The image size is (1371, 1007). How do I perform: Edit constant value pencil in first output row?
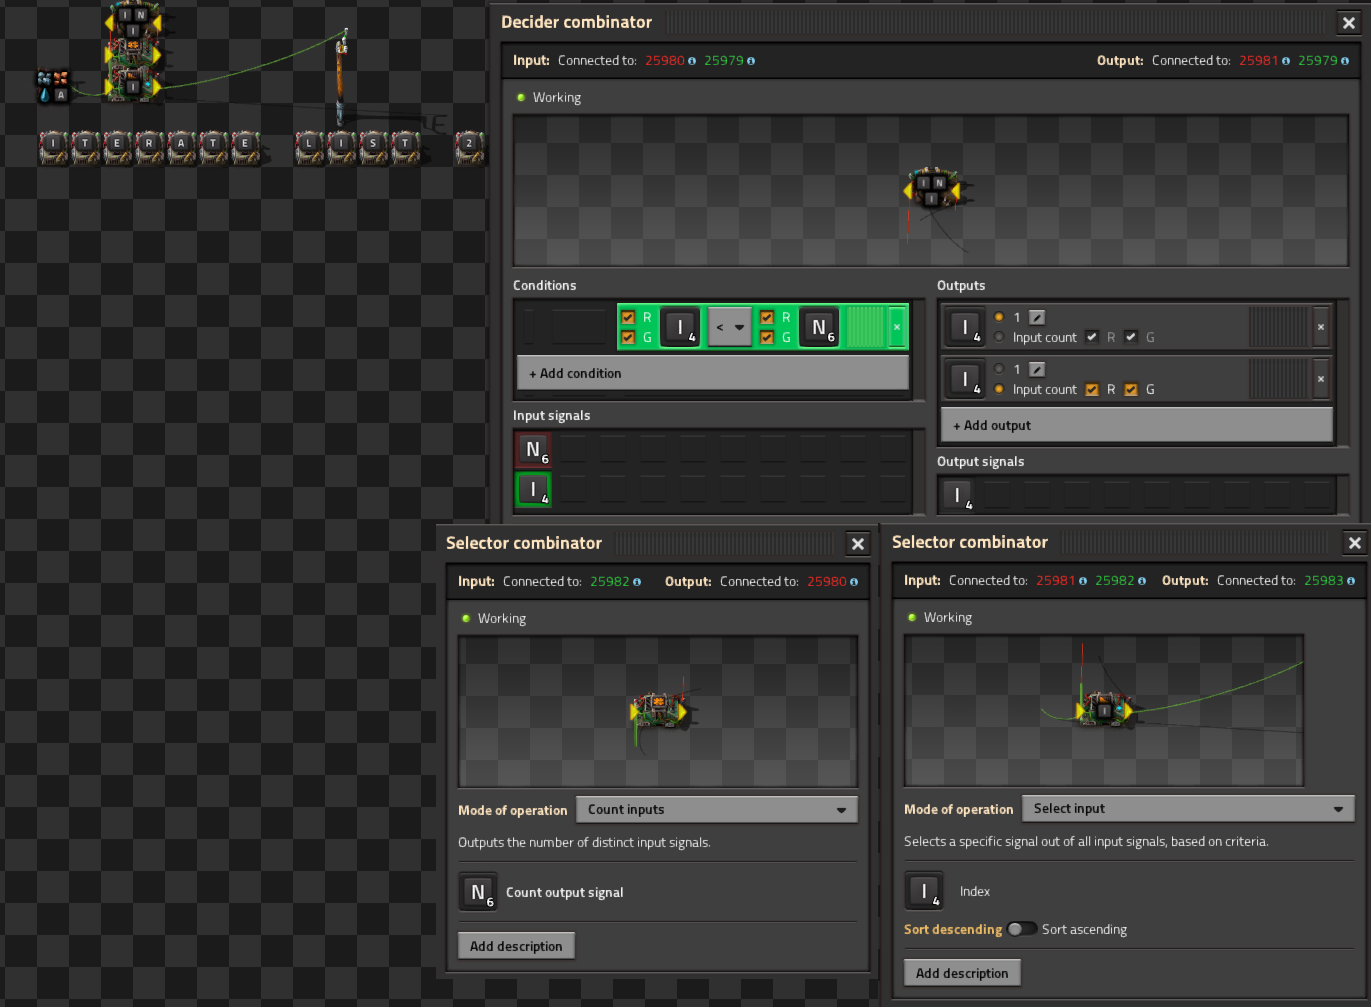point(1037,317)
